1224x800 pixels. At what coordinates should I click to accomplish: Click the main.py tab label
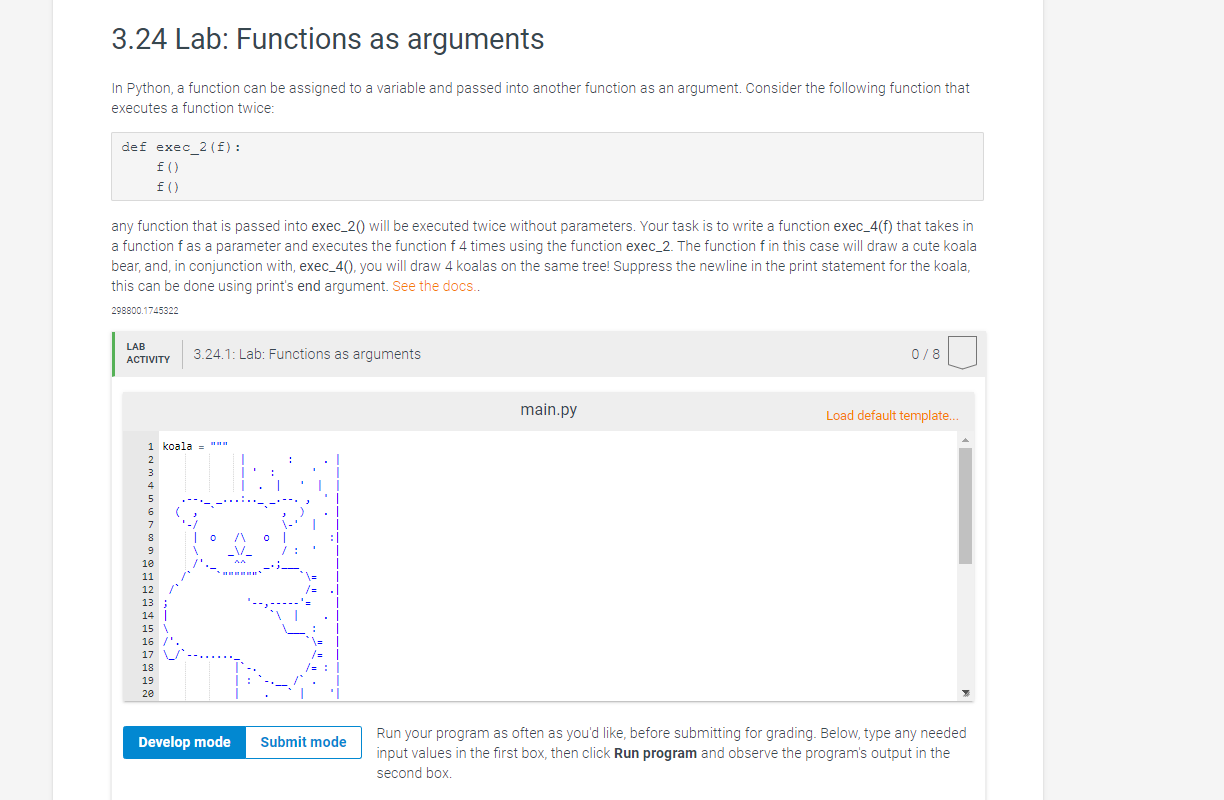pyautogui.click(x=548, y=409)
